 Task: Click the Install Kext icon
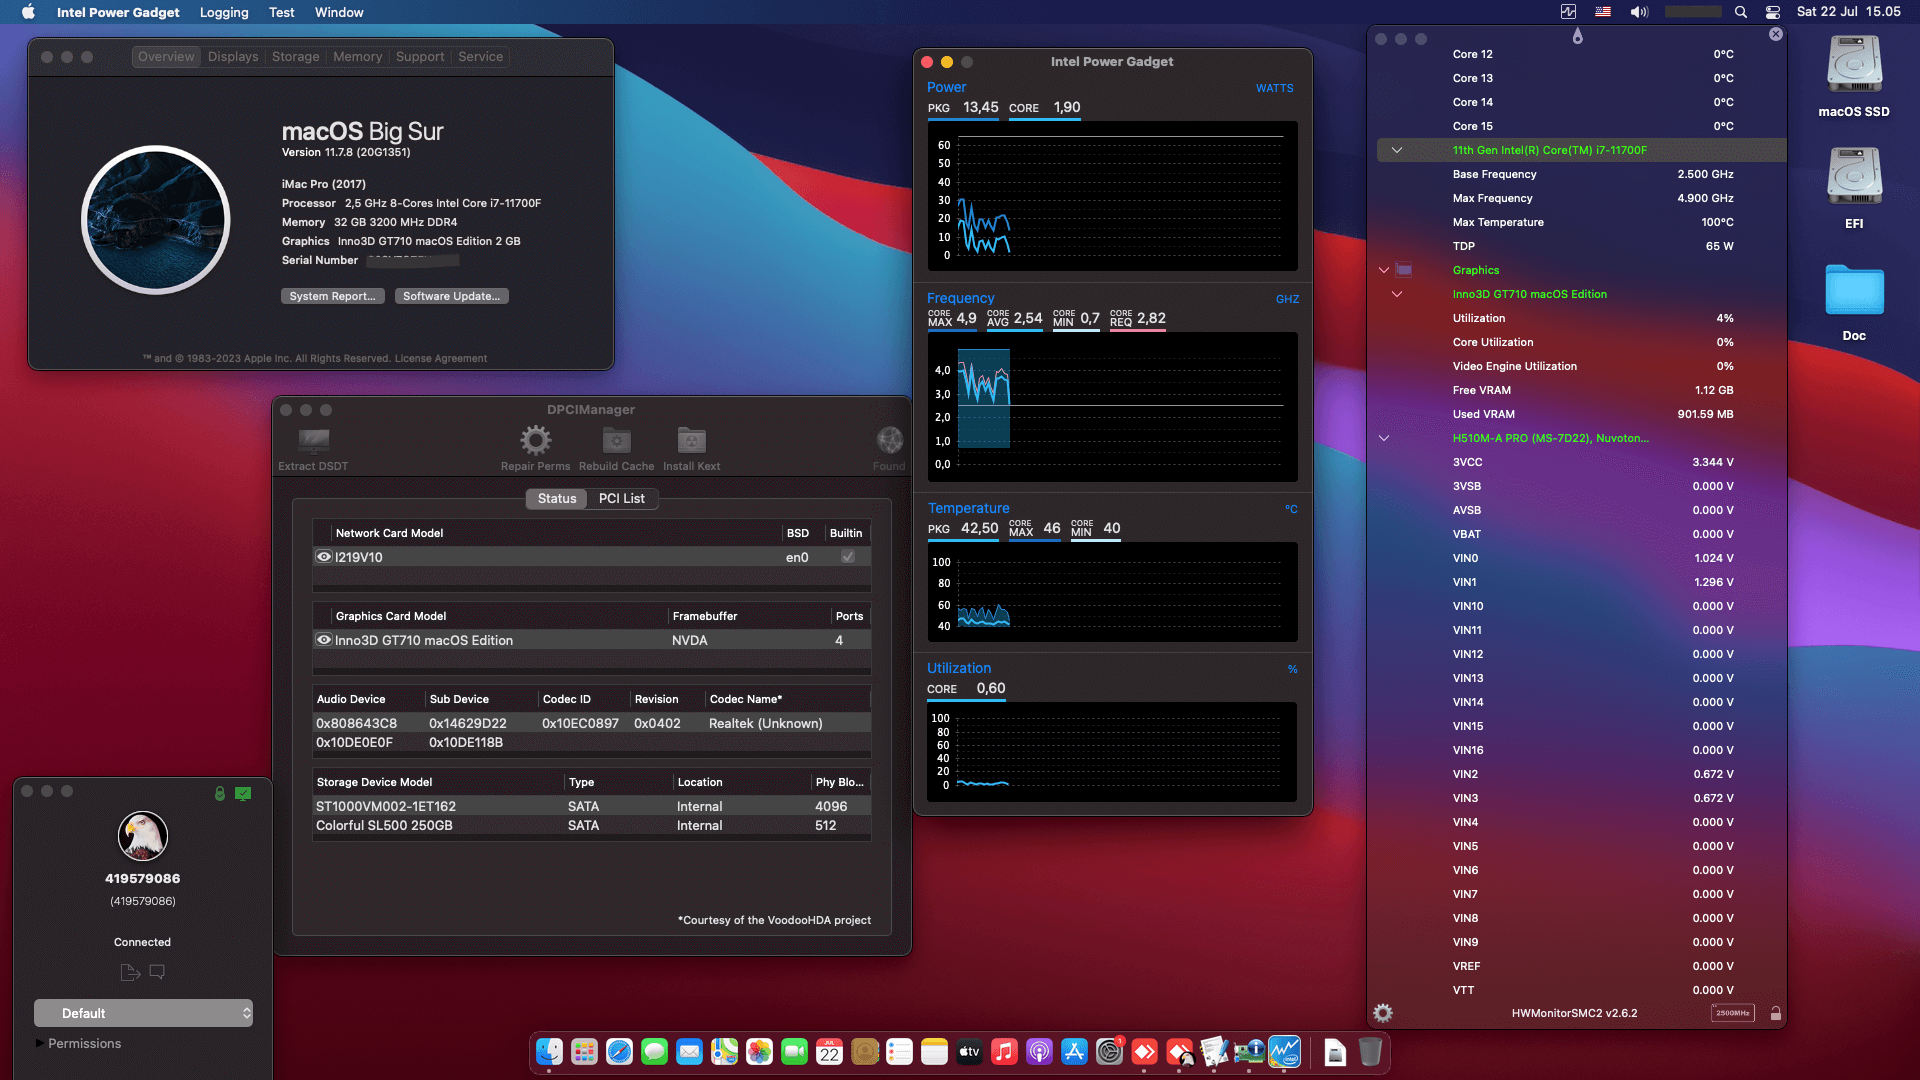pyautogui.click(x=691, y=441)
